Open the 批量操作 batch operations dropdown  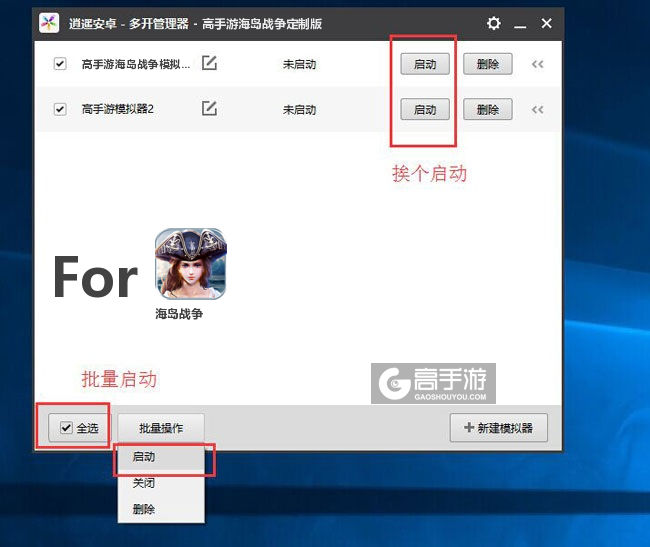coord(161,428)
